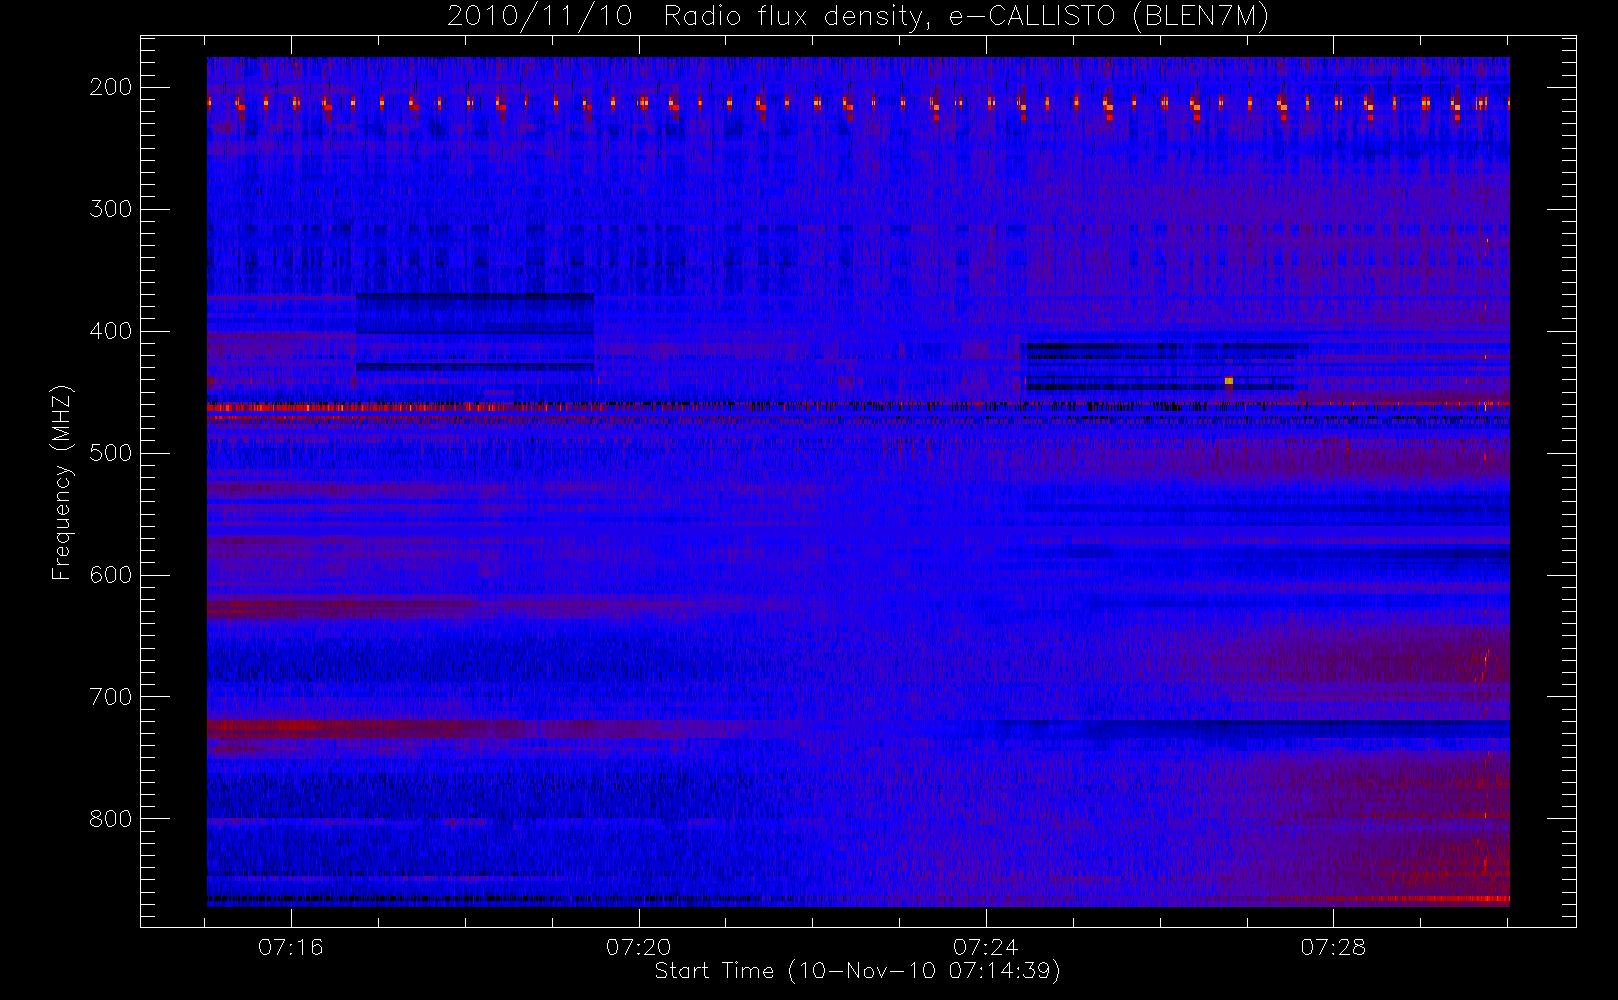The width and height of the screenshot is (1618, 1000).
Task: Select the 300 frequency tick label
Action: coord(110,209)
